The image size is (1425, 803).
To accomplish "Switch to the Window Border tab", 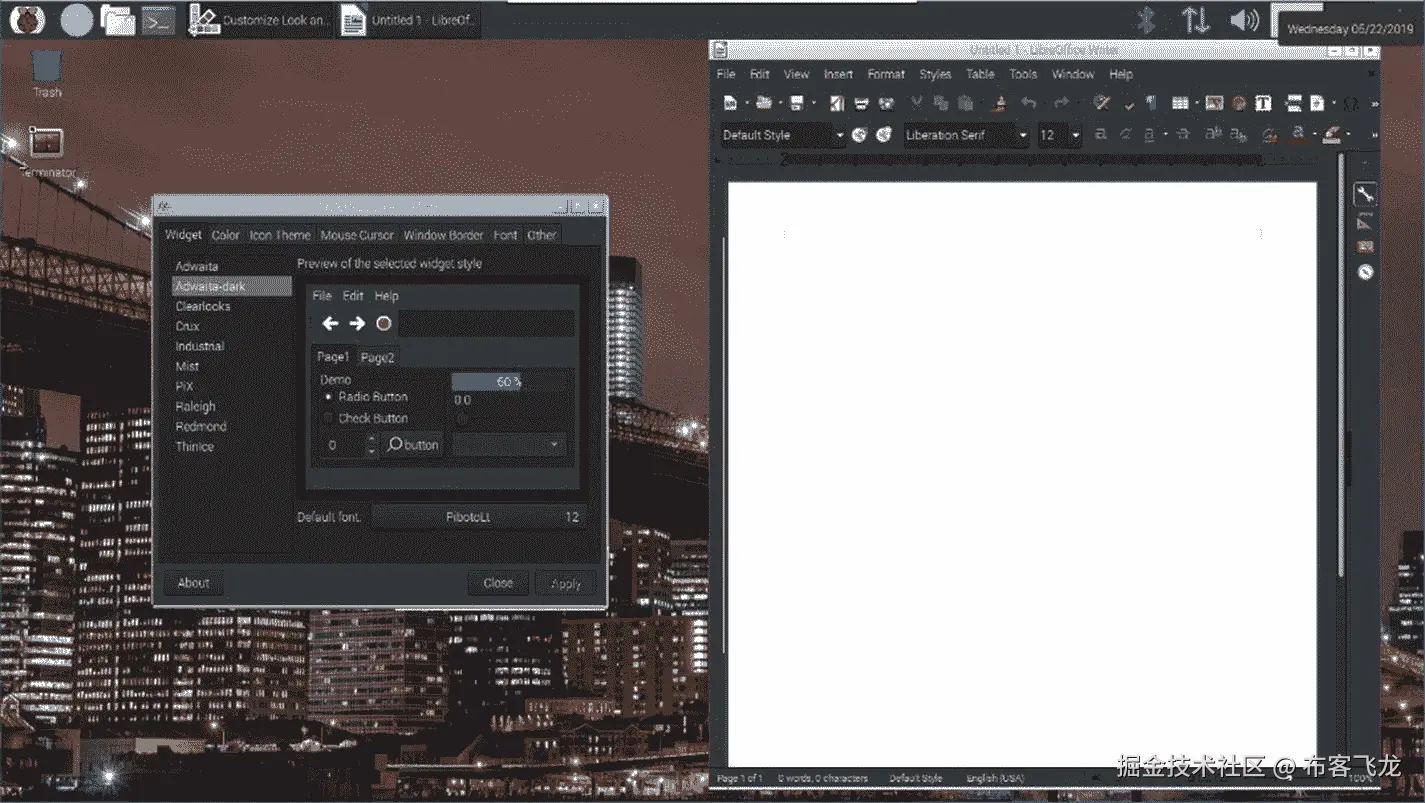I will click(443, 235).
